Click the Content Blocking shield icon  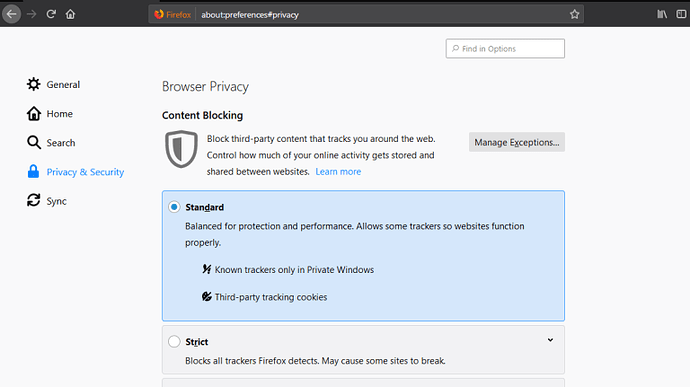click(181, 149)
